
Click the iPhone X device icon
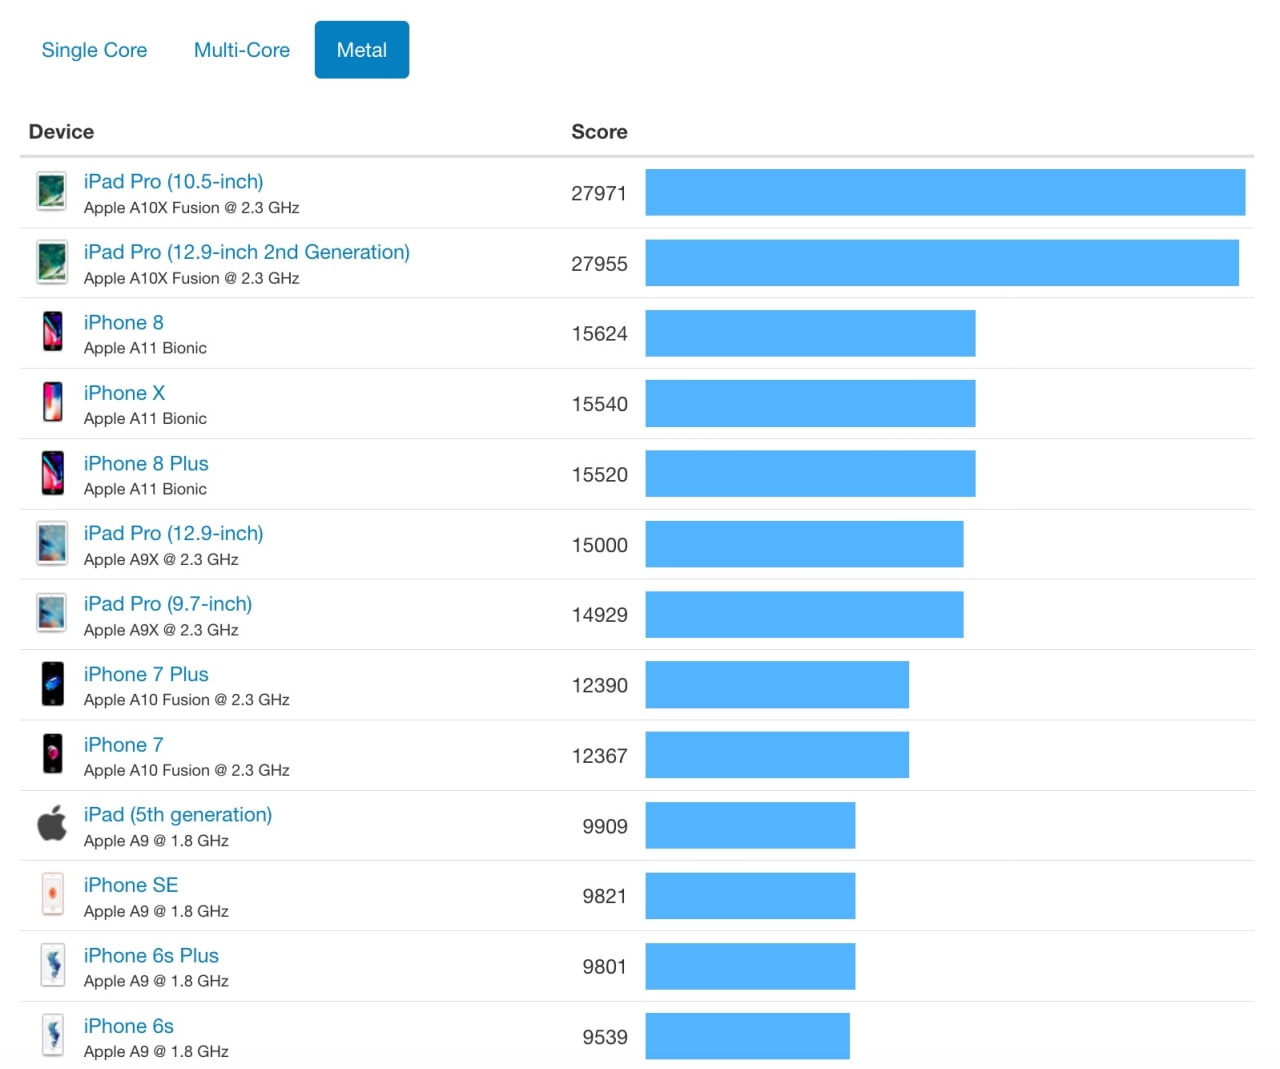pos(52,403)
